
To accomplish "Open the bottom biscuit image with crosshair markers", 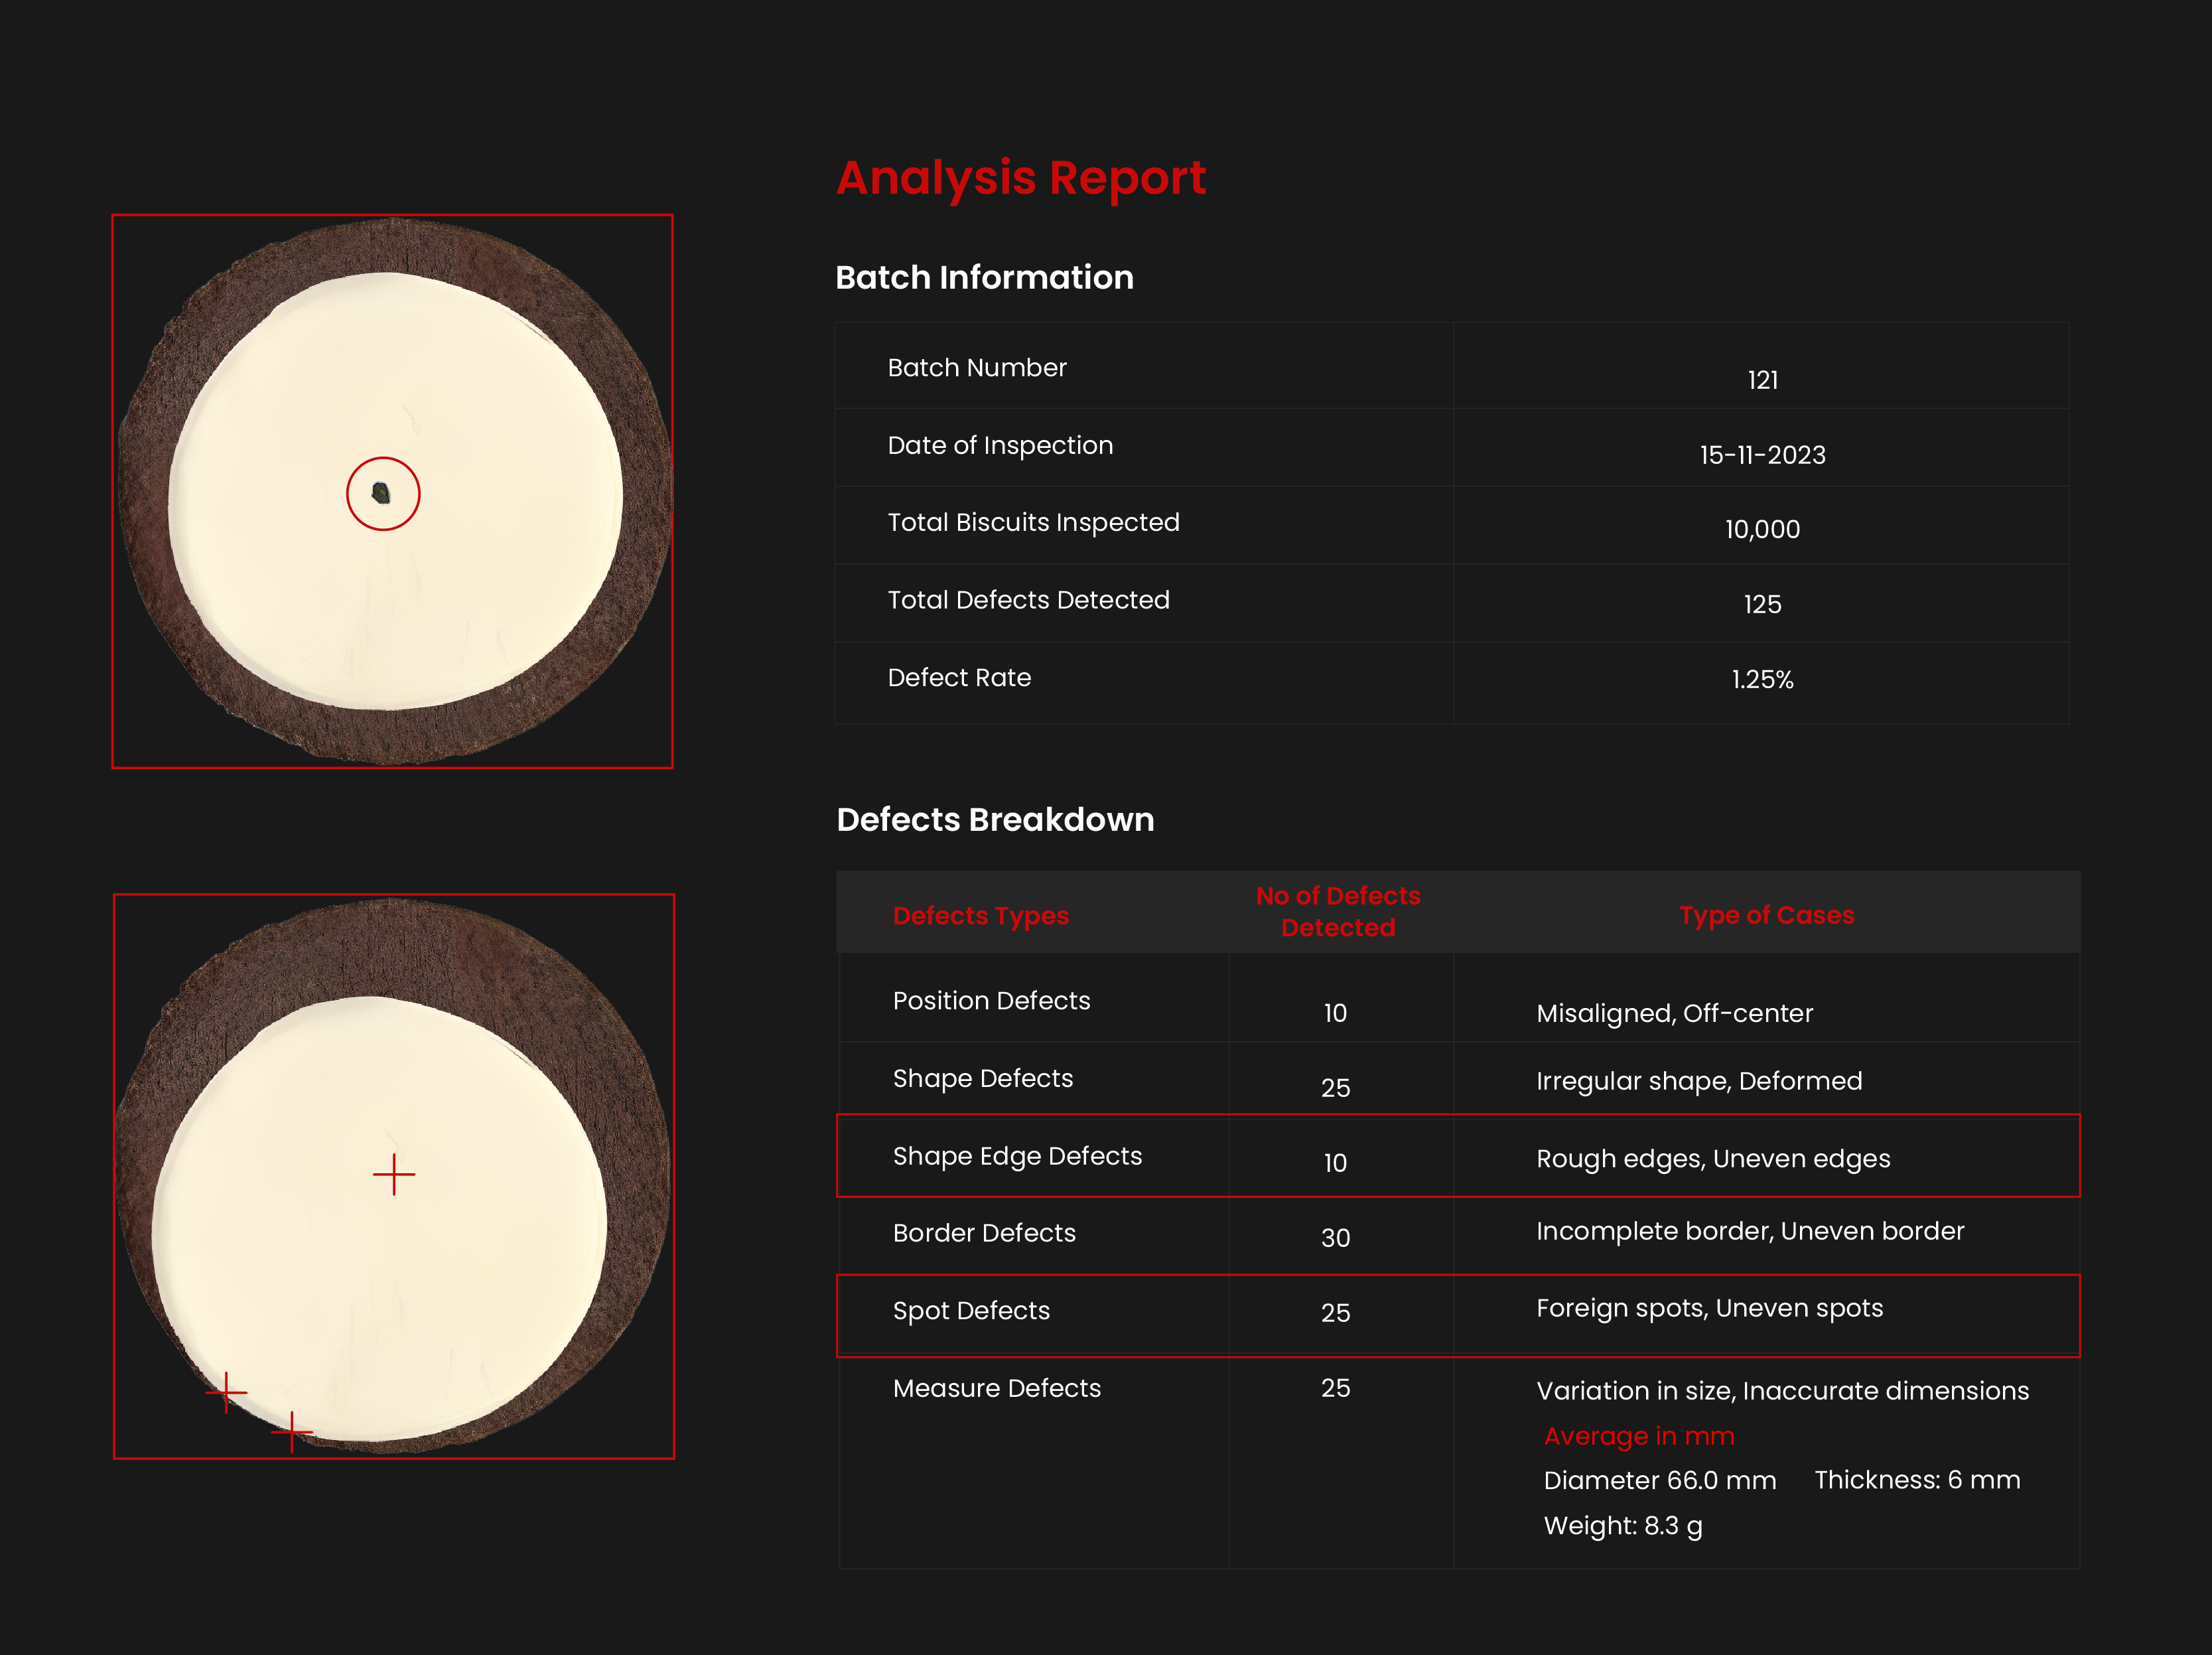I will click(393, 1176).
